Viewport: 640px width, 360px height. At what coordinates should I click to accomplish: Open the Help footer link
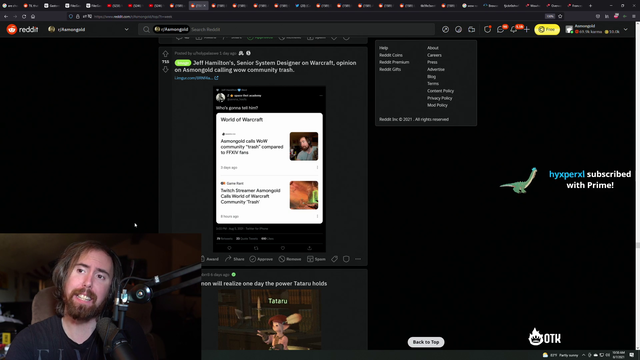(383, 48)
